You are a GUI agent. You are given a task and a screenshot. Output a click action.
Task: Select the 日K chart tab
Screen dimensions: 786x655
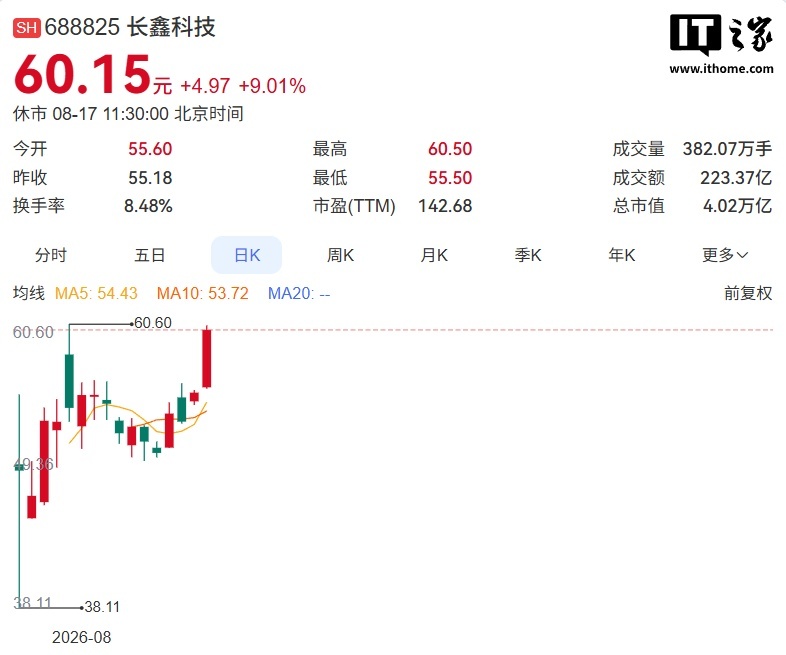[247, 255]
